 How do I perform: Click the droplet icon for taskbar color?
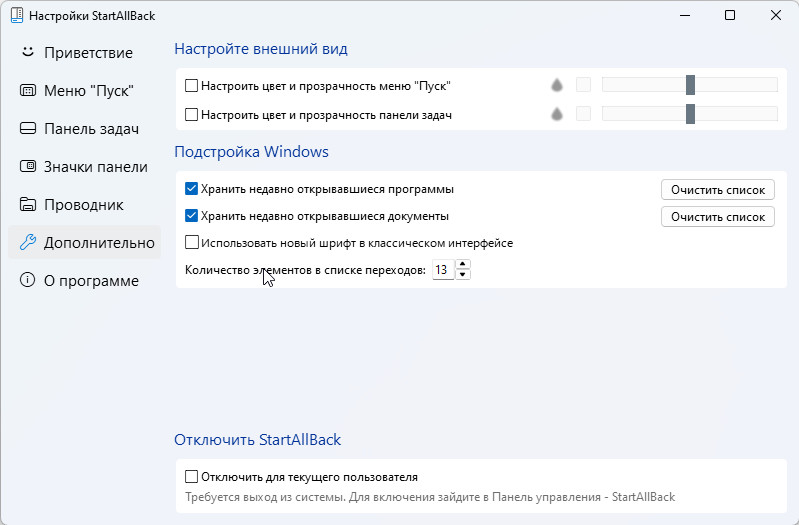coord(557,114)
